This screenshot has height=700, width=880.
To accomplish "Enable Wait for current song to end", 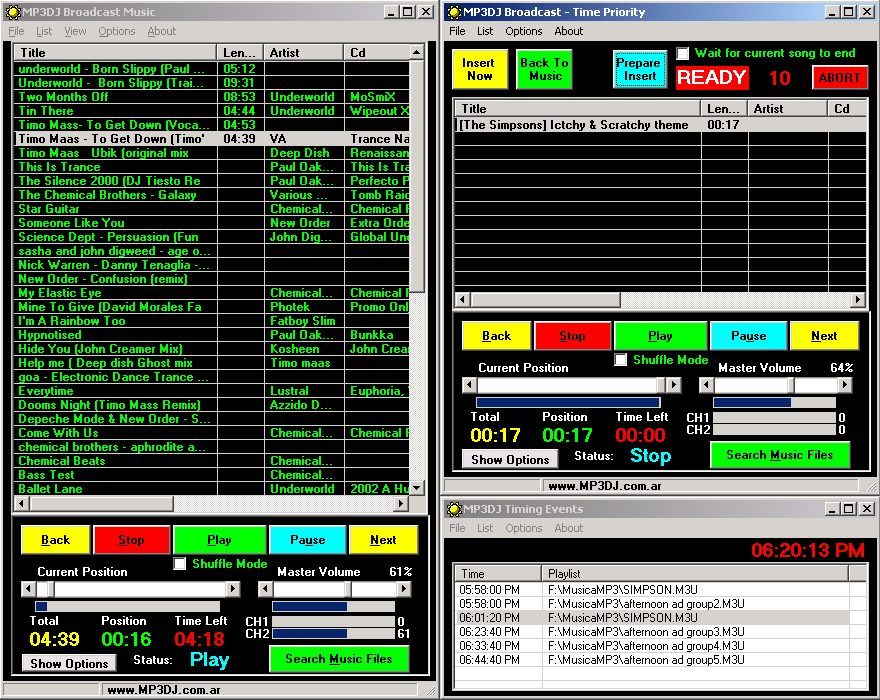I will pos(684,53).
